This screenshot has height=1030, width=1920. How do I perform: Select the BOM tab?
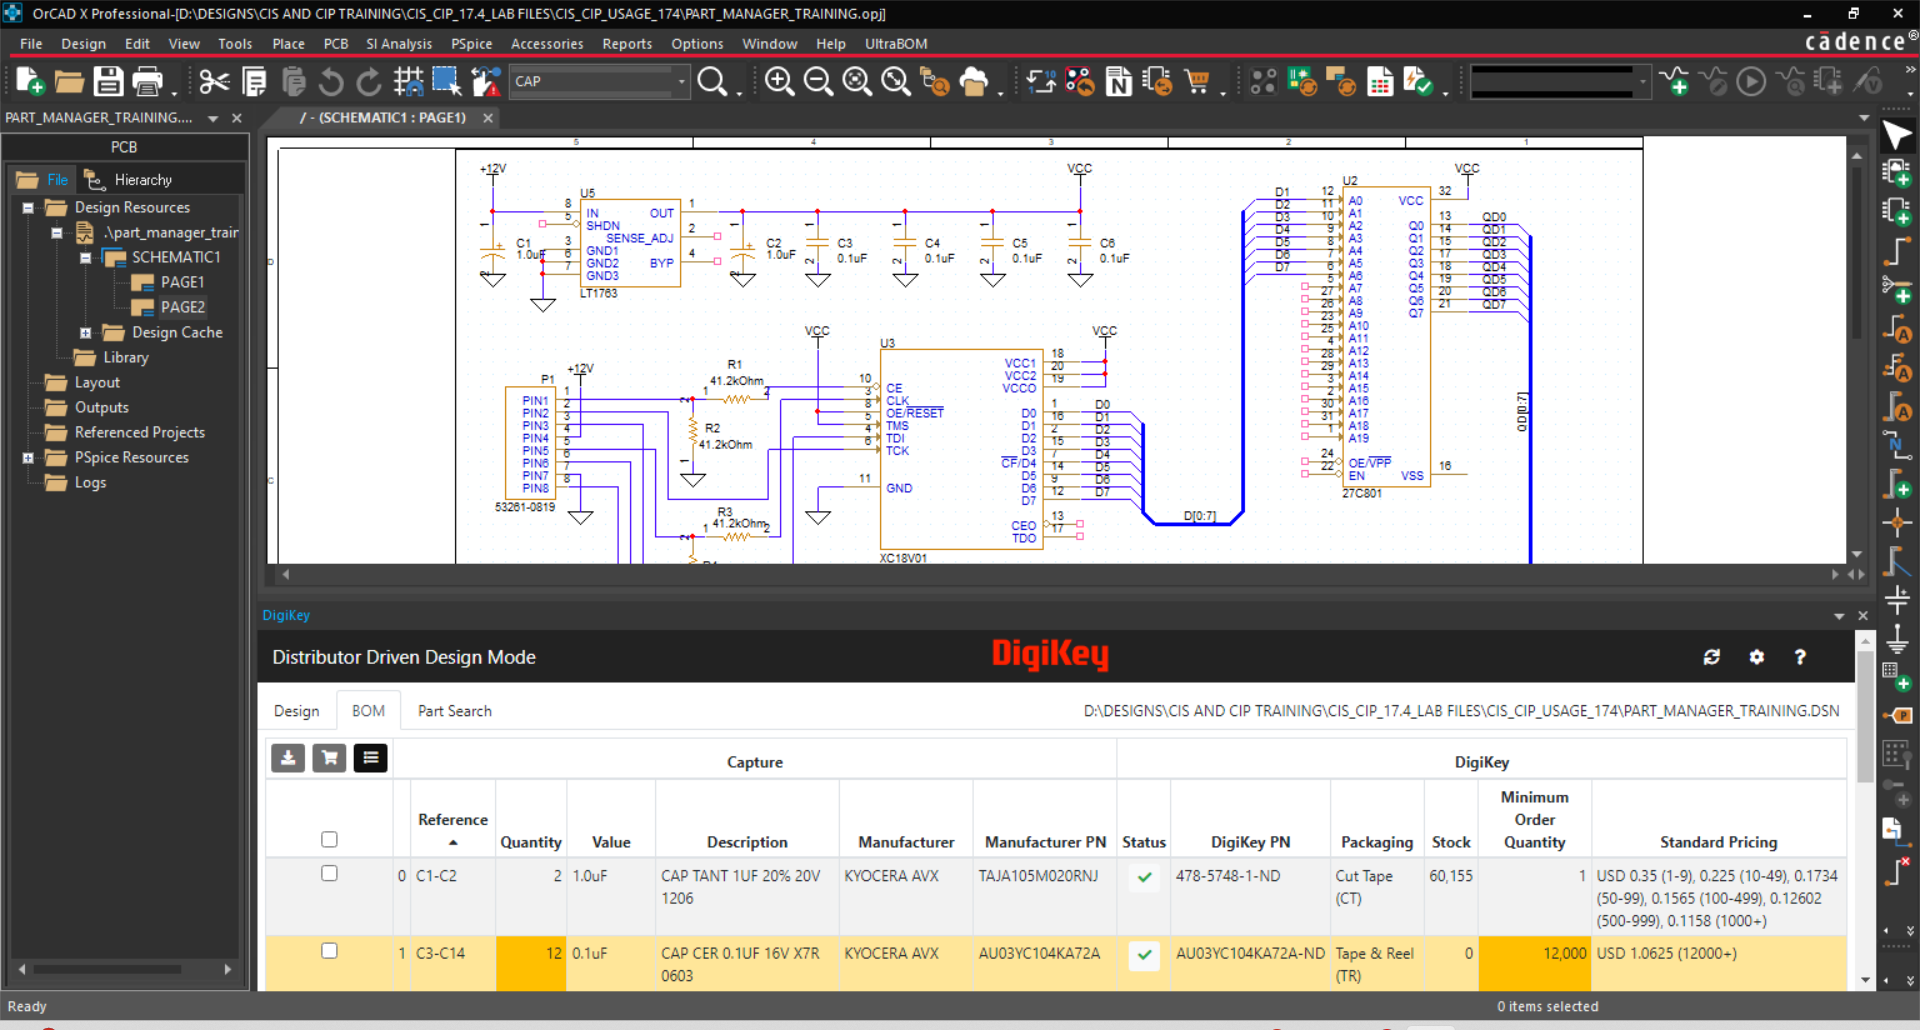click(368, 711)
